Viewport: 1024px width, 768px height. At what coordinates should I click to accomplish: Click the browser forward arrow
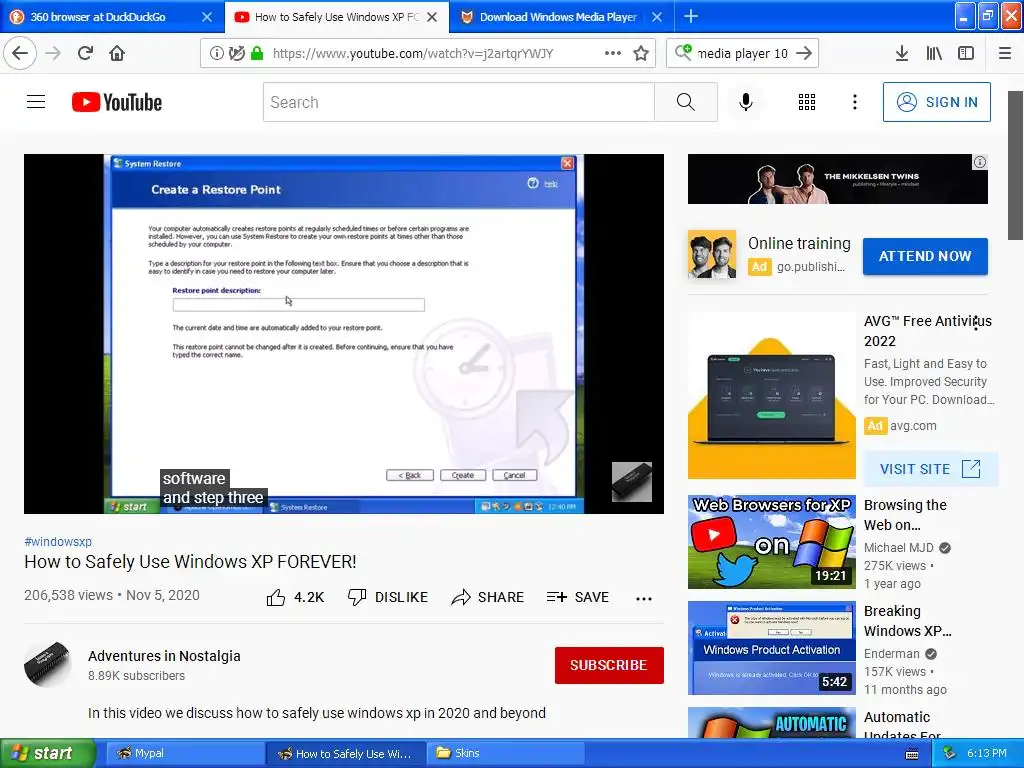[x=54, y=53]
